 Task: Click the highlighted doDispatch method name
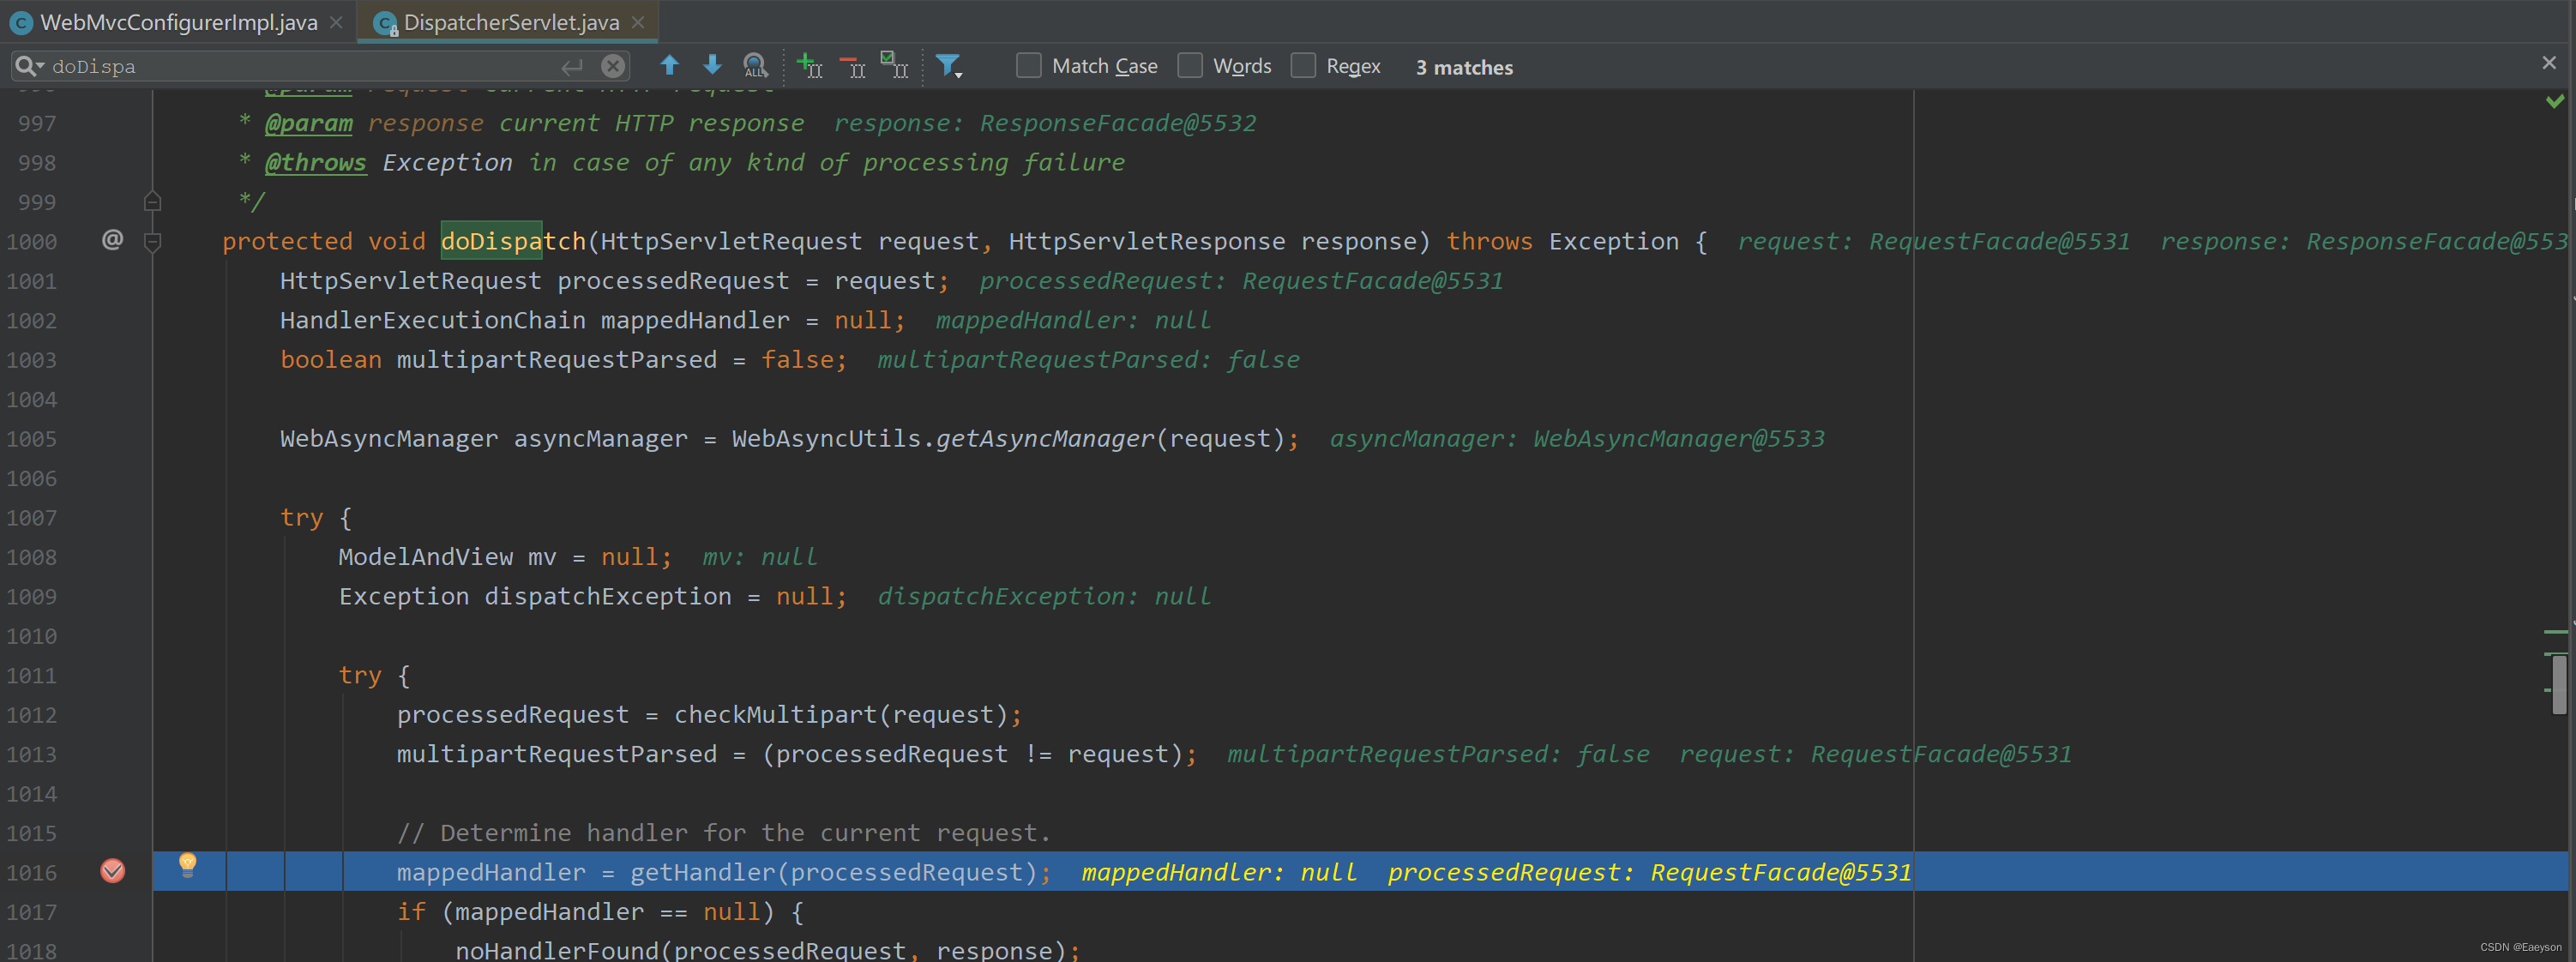pyautogui.click(x=513, y=241)
